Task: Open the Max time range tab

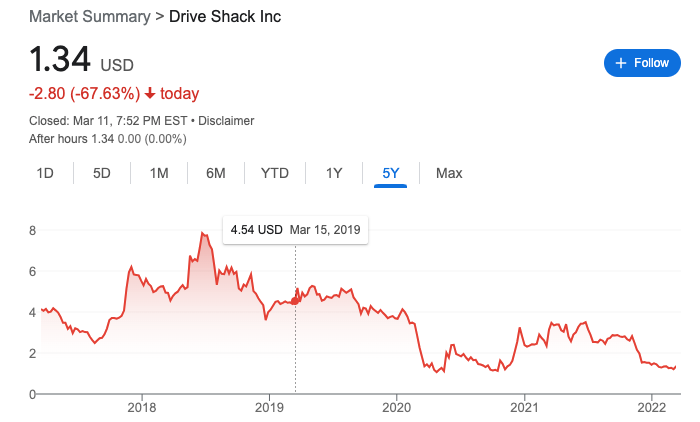Action: pos(449,173)
